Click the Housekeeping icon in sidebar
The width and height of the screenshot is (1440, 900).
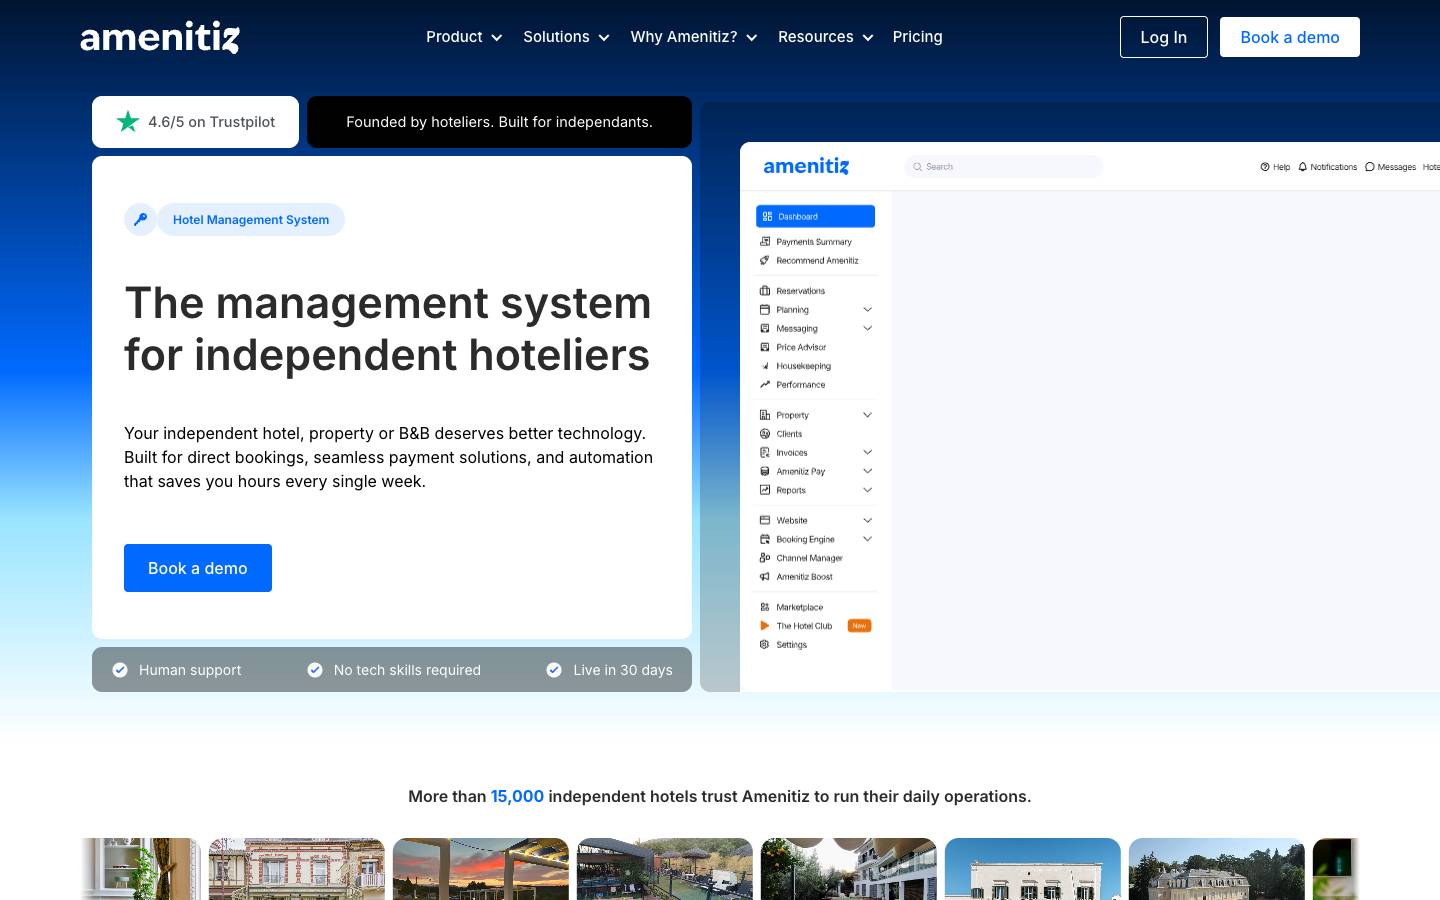pos(765,366)
